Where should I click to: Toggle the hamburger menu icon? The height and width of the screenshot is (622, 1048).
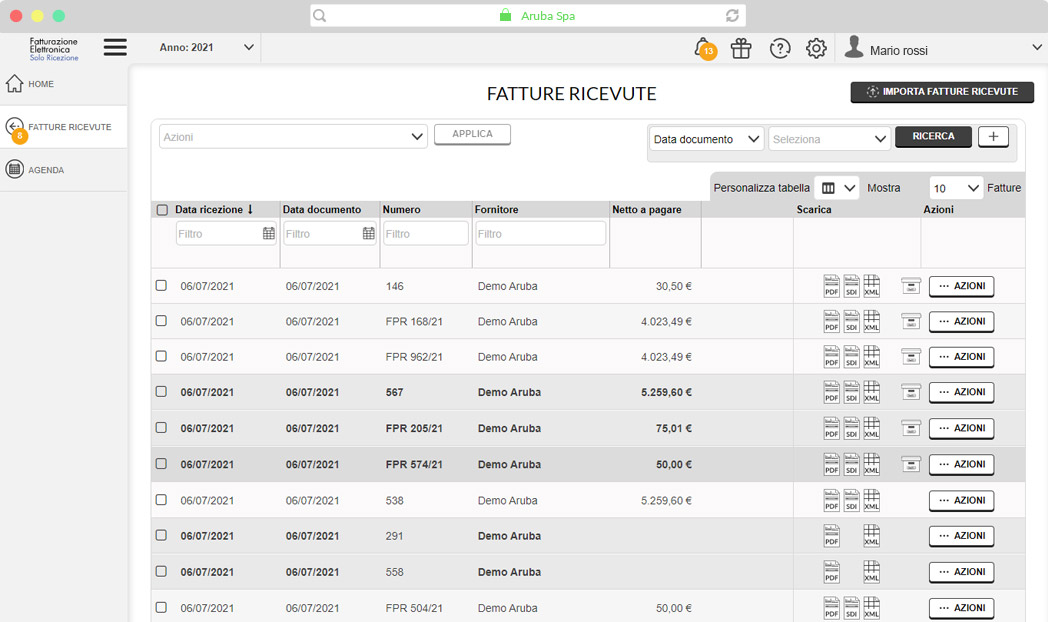pos(115,47)
